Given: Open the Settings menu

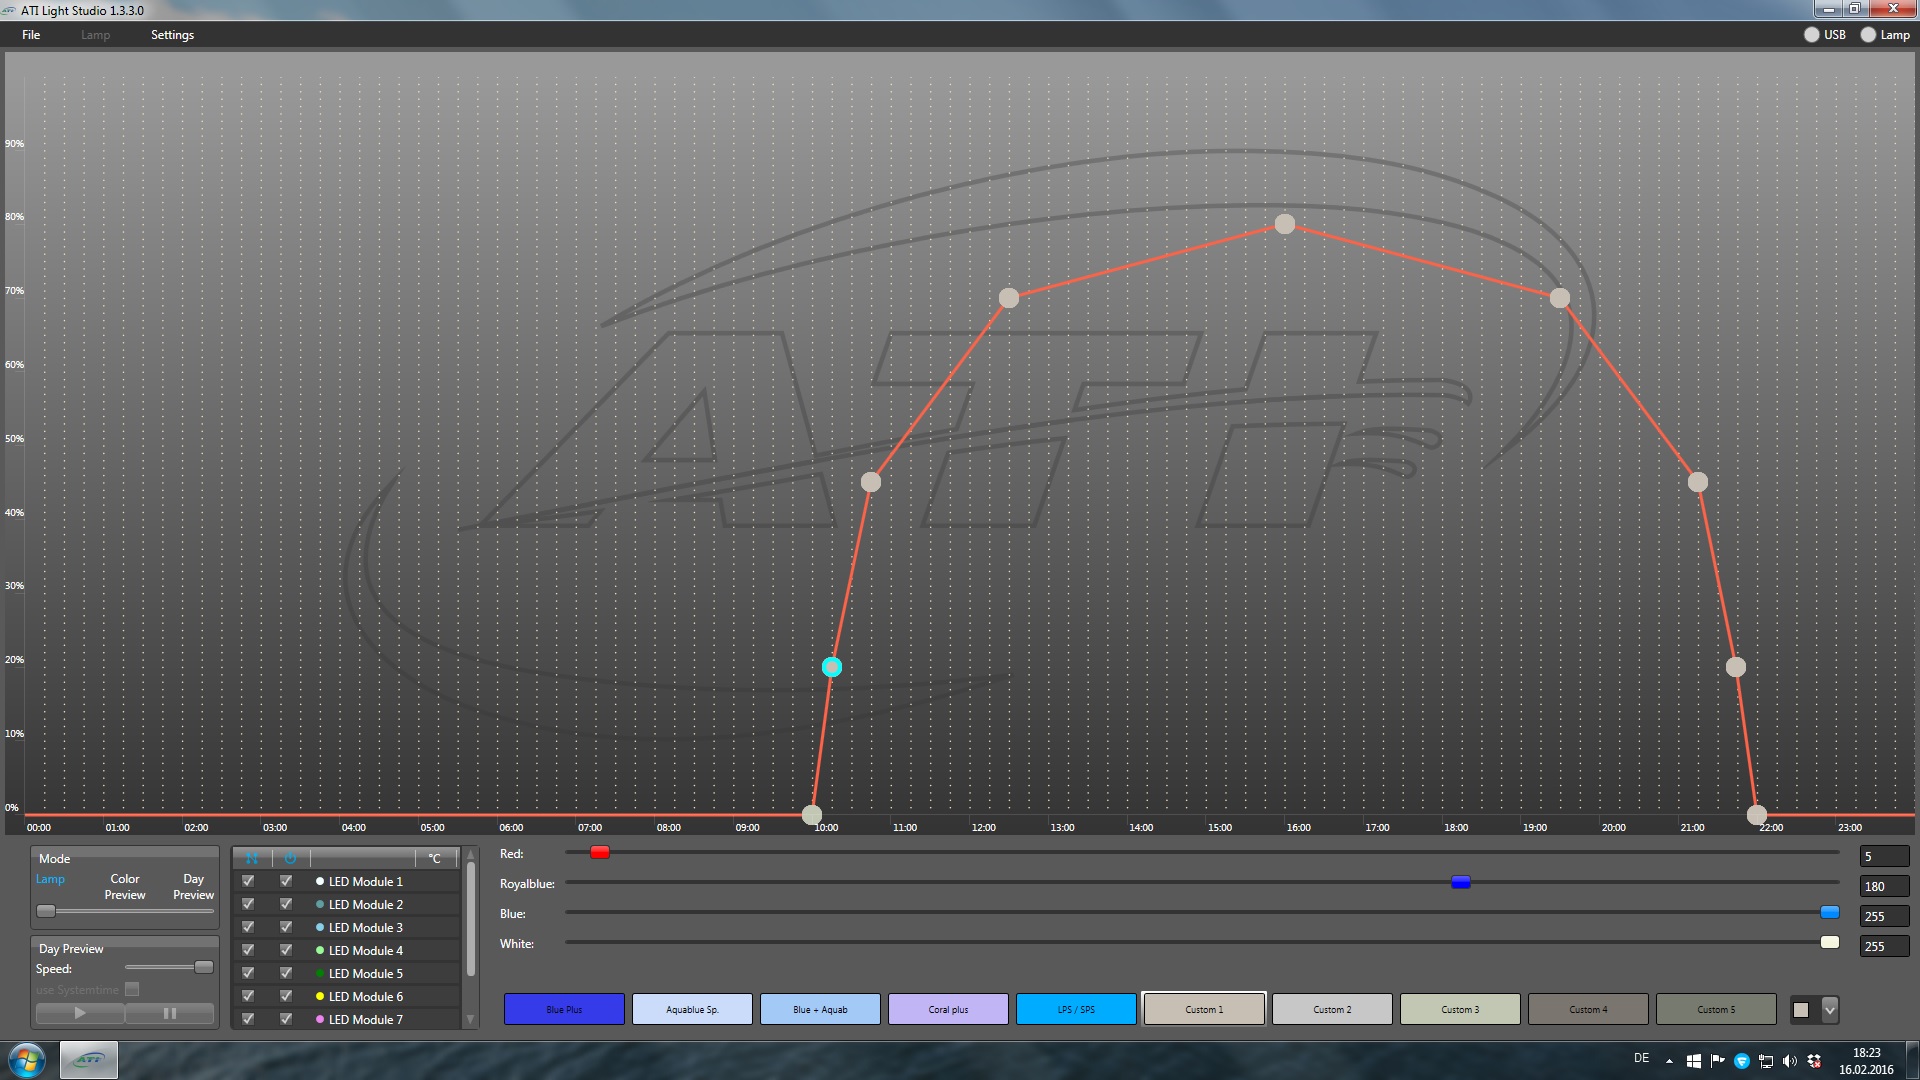Looking at the screenshot, I should click(x=172, y=35).
